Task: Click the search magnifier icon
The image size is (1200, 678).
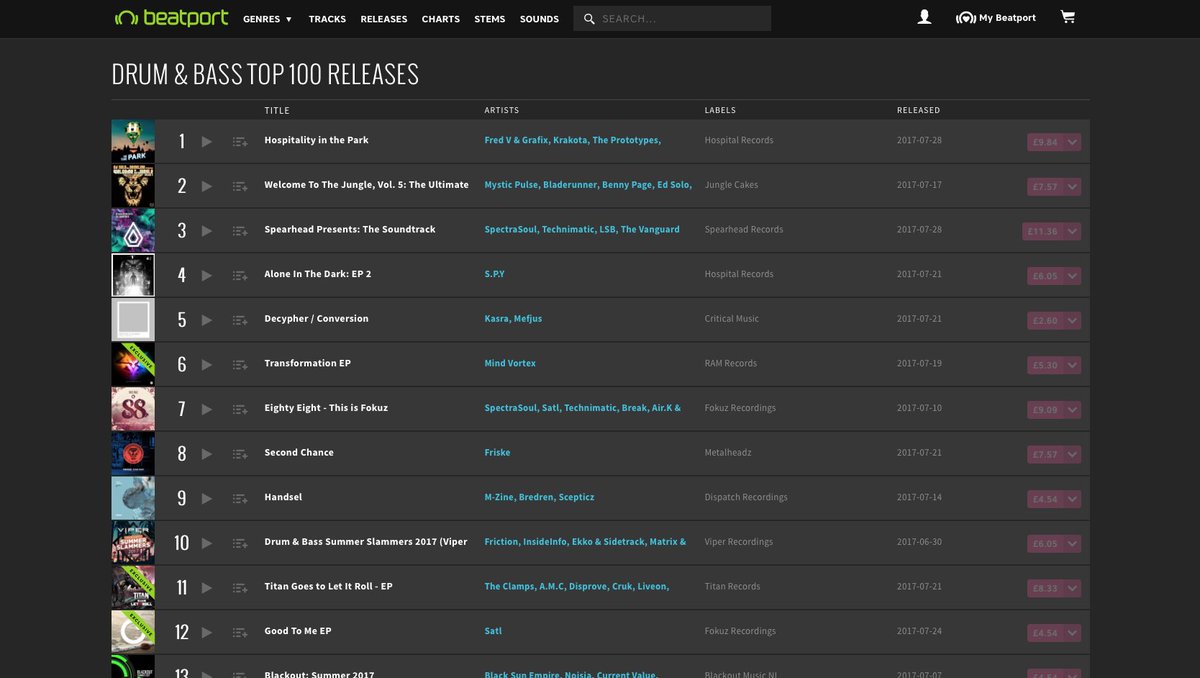Action: pos(589,19)
